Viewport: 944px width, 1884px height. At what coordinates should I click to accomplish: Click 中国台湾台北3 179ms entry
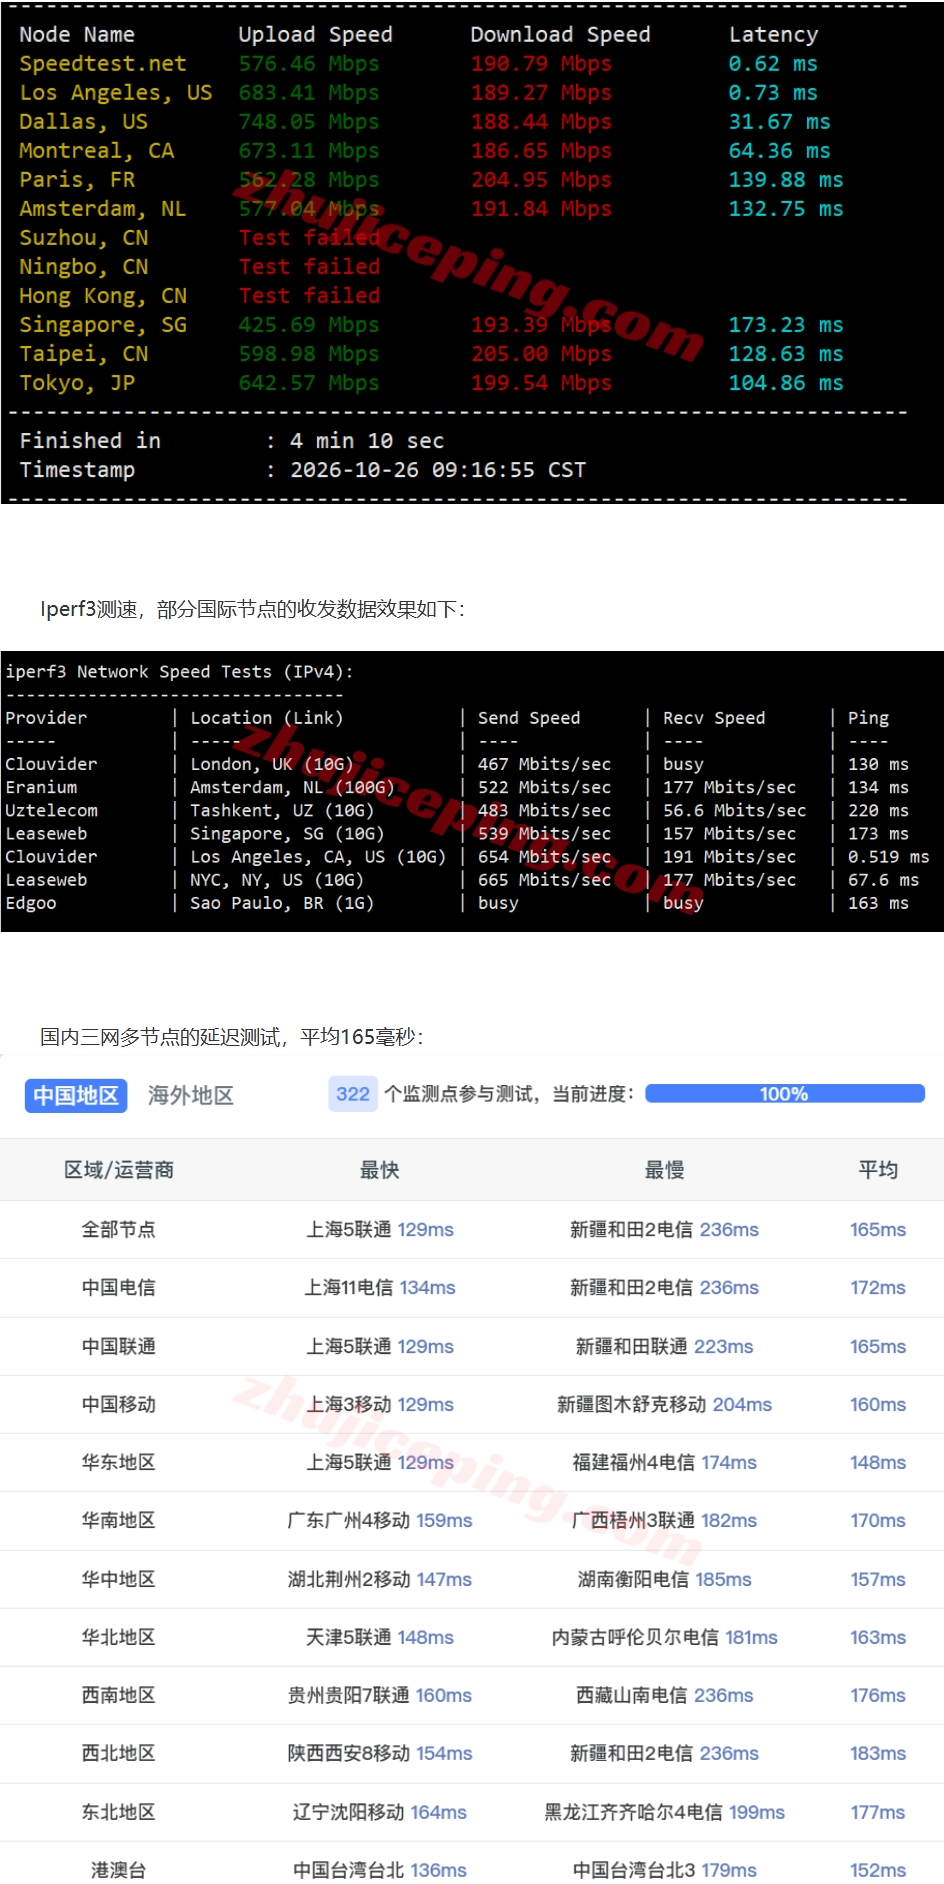tap(664, 1870)
